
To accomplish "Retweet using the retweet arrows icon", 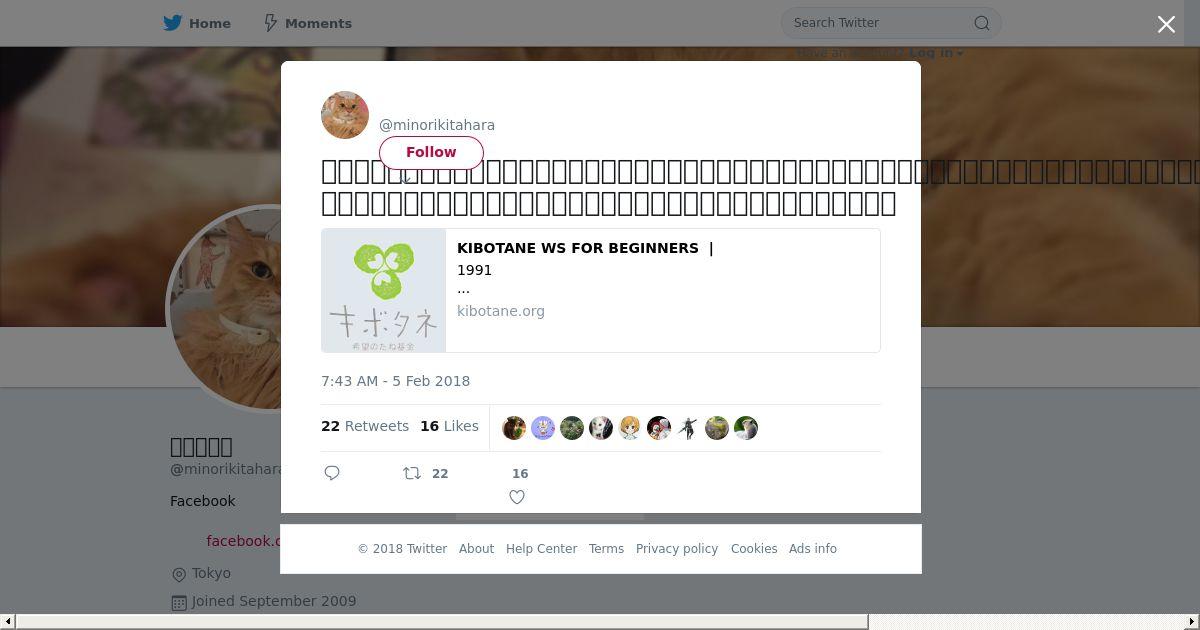I will coord(411,473).
